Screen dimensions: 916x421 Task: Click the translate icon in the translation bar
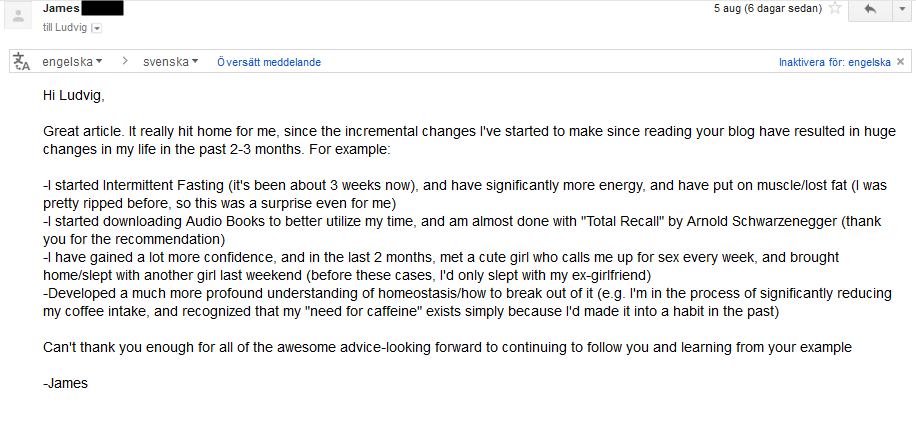click(22, 62)
